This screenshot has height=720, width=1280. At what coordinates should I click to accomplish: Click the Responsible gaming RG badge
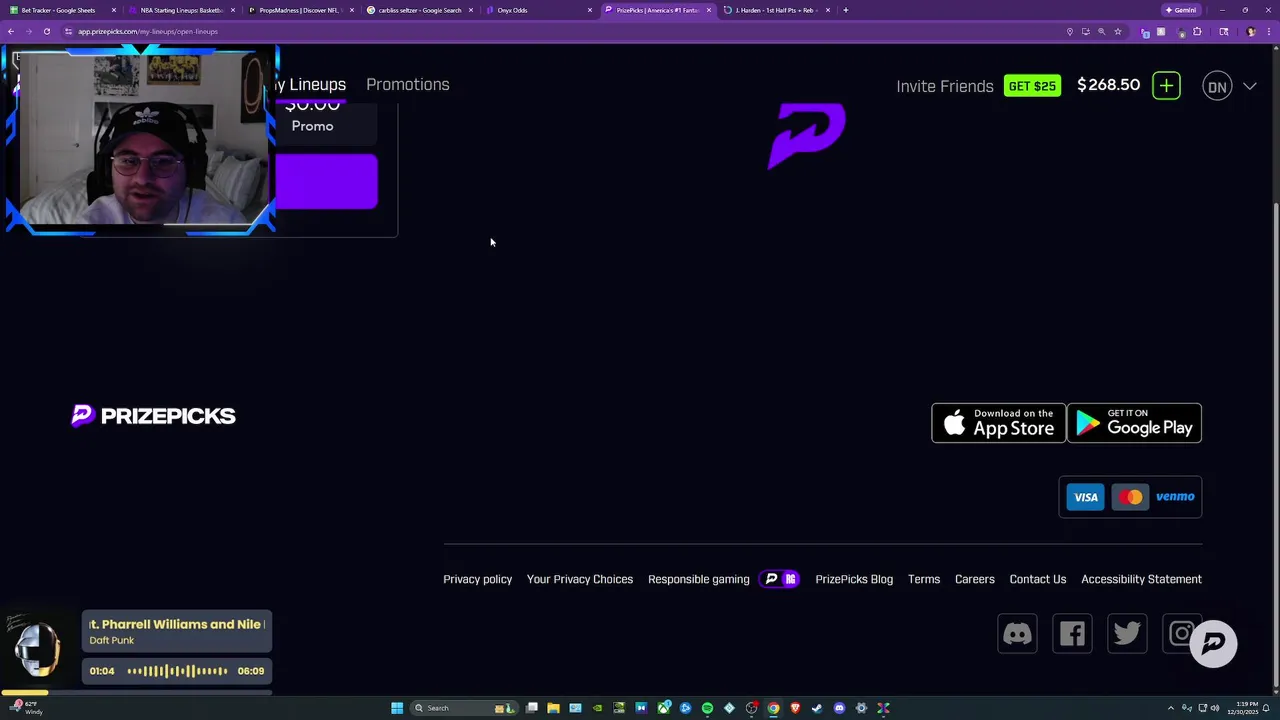pyautogui.click(x=780, y=579)
